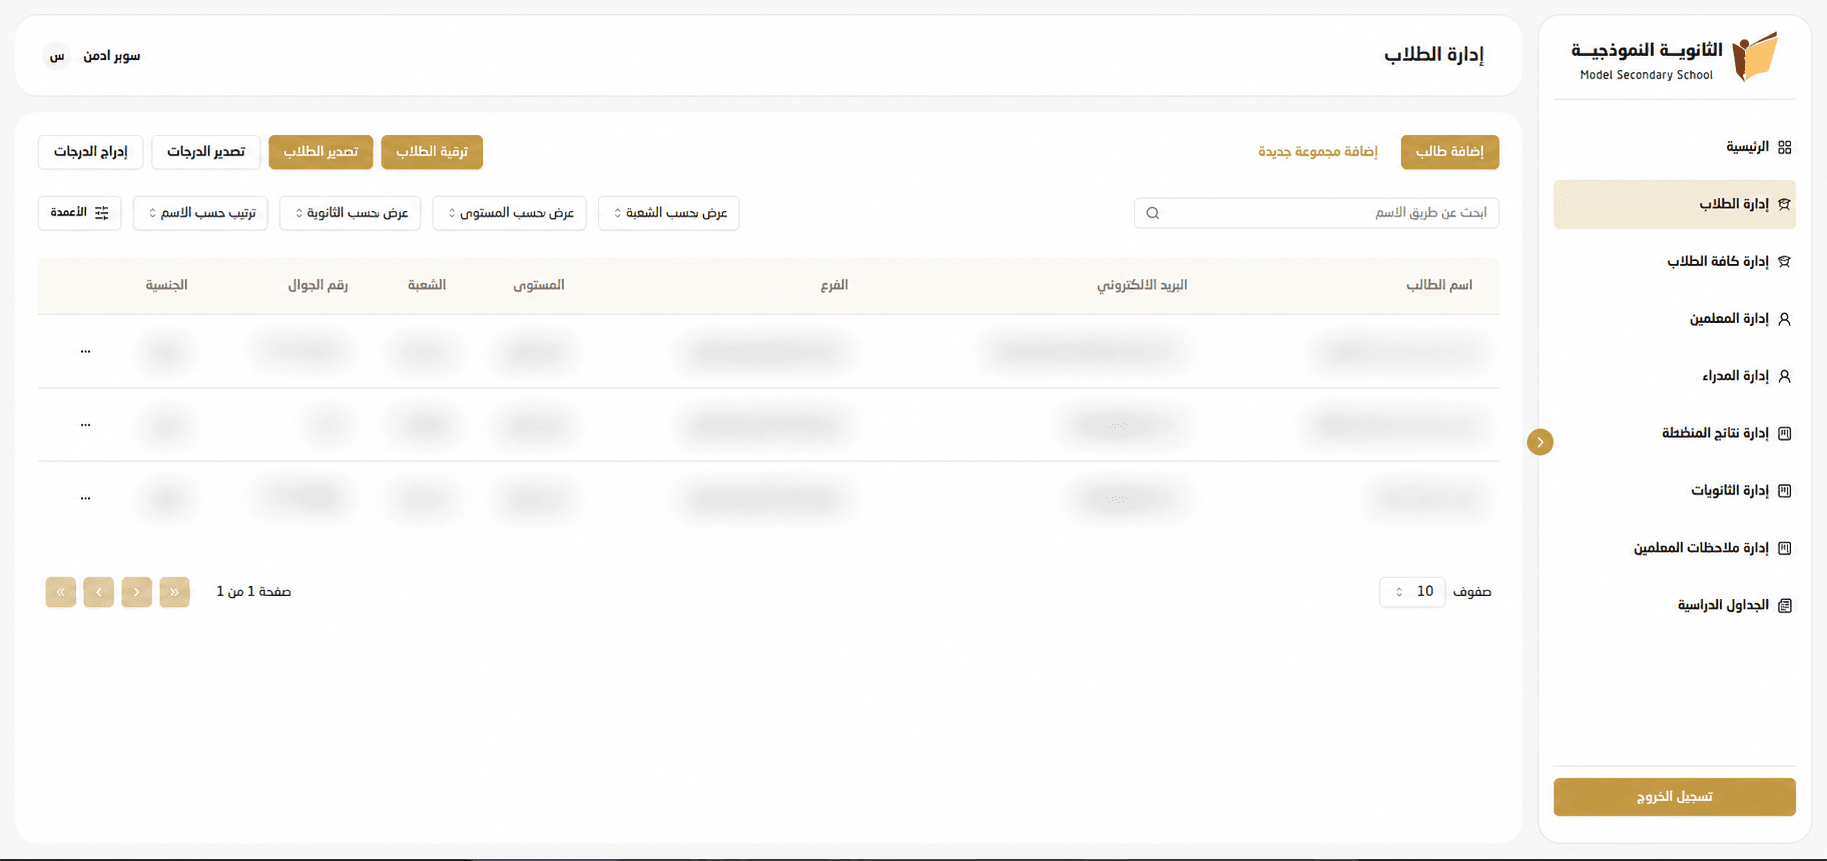Go to the last page double-arrow button
This screenshot has height=861, width=1827.
(x=61, y=592)
